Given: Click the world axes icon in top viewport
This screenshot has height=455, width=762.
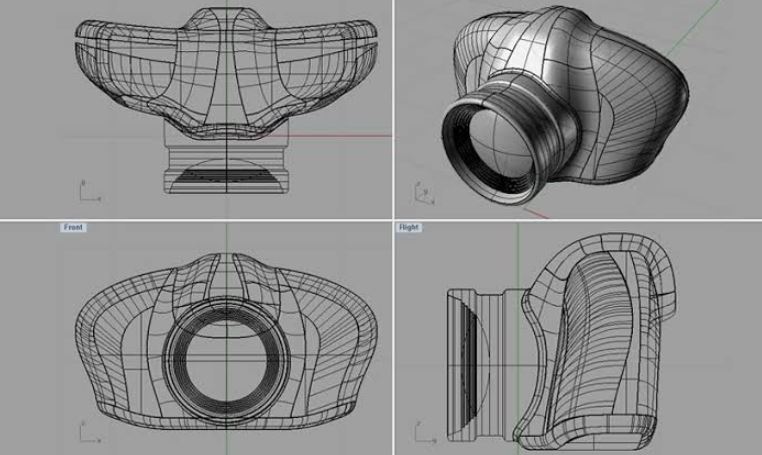Looking at the screenshot, I should pos(90,191).
